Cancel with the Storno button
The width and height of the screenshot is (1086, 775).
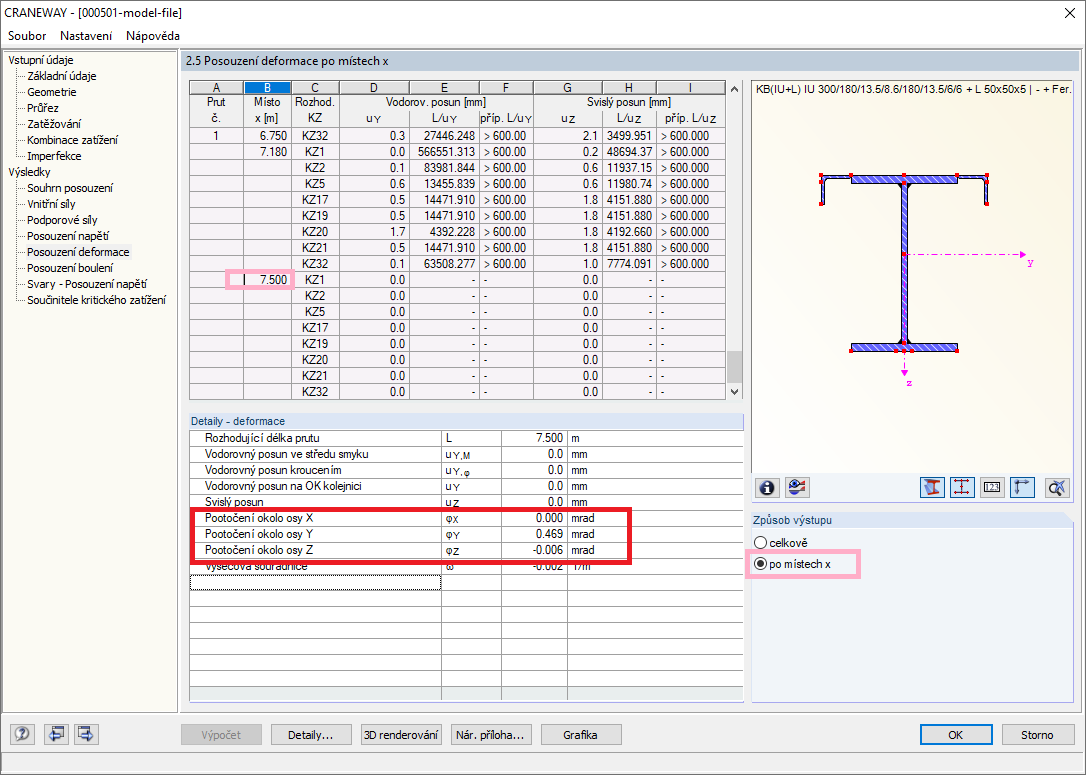pos(1037,735)
